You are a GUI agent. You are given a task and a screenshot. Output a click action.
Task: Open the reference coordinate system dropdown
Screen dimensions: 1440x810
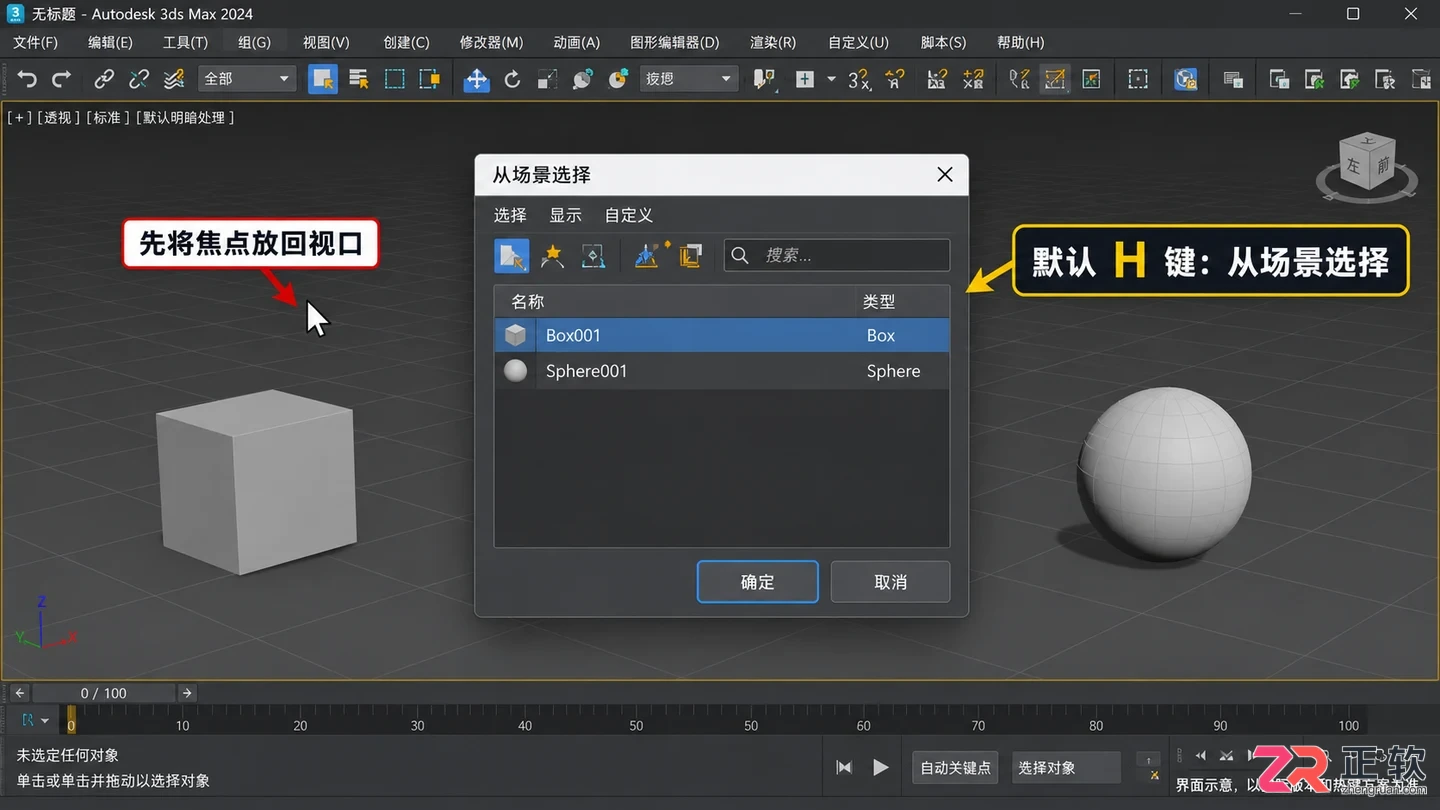point(688,79)
